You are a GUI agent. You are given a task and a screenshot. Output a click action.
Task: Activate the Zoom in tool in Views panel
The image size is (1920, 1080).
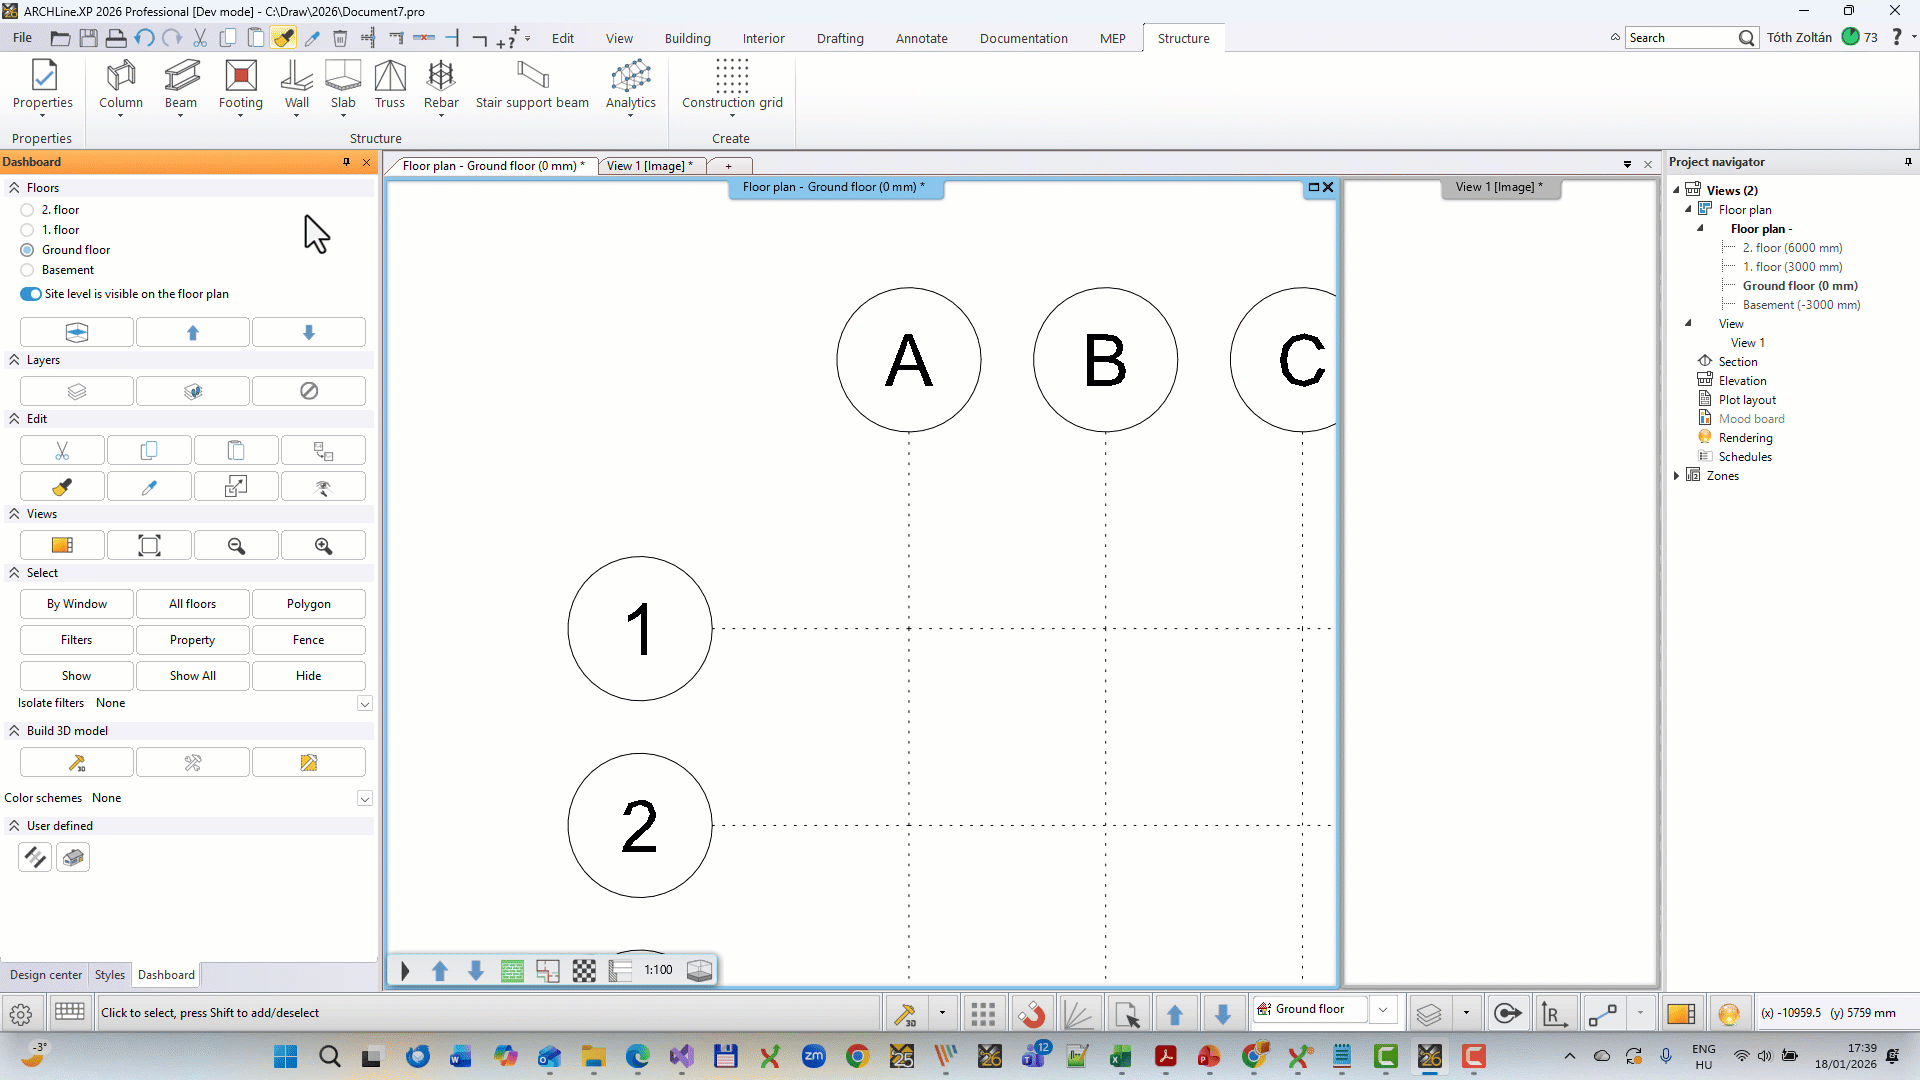point(323,545)
